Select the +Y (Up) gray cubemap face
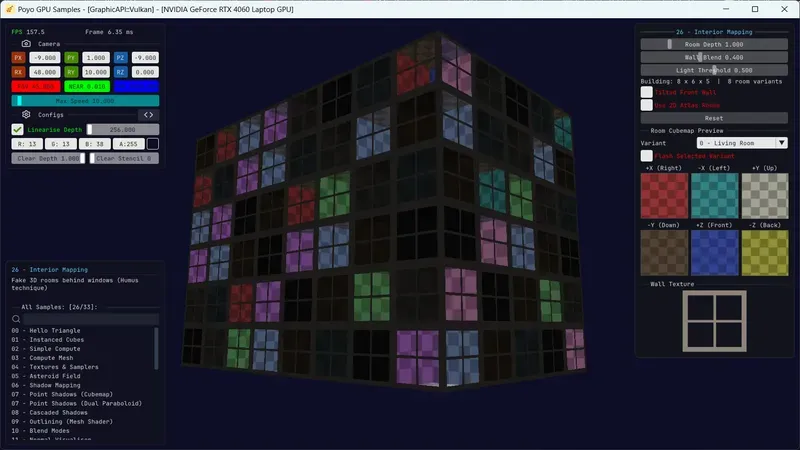Image resolution: width=800 pixels, height=450 pixels. pyautogui.click(x=765, y=196)
